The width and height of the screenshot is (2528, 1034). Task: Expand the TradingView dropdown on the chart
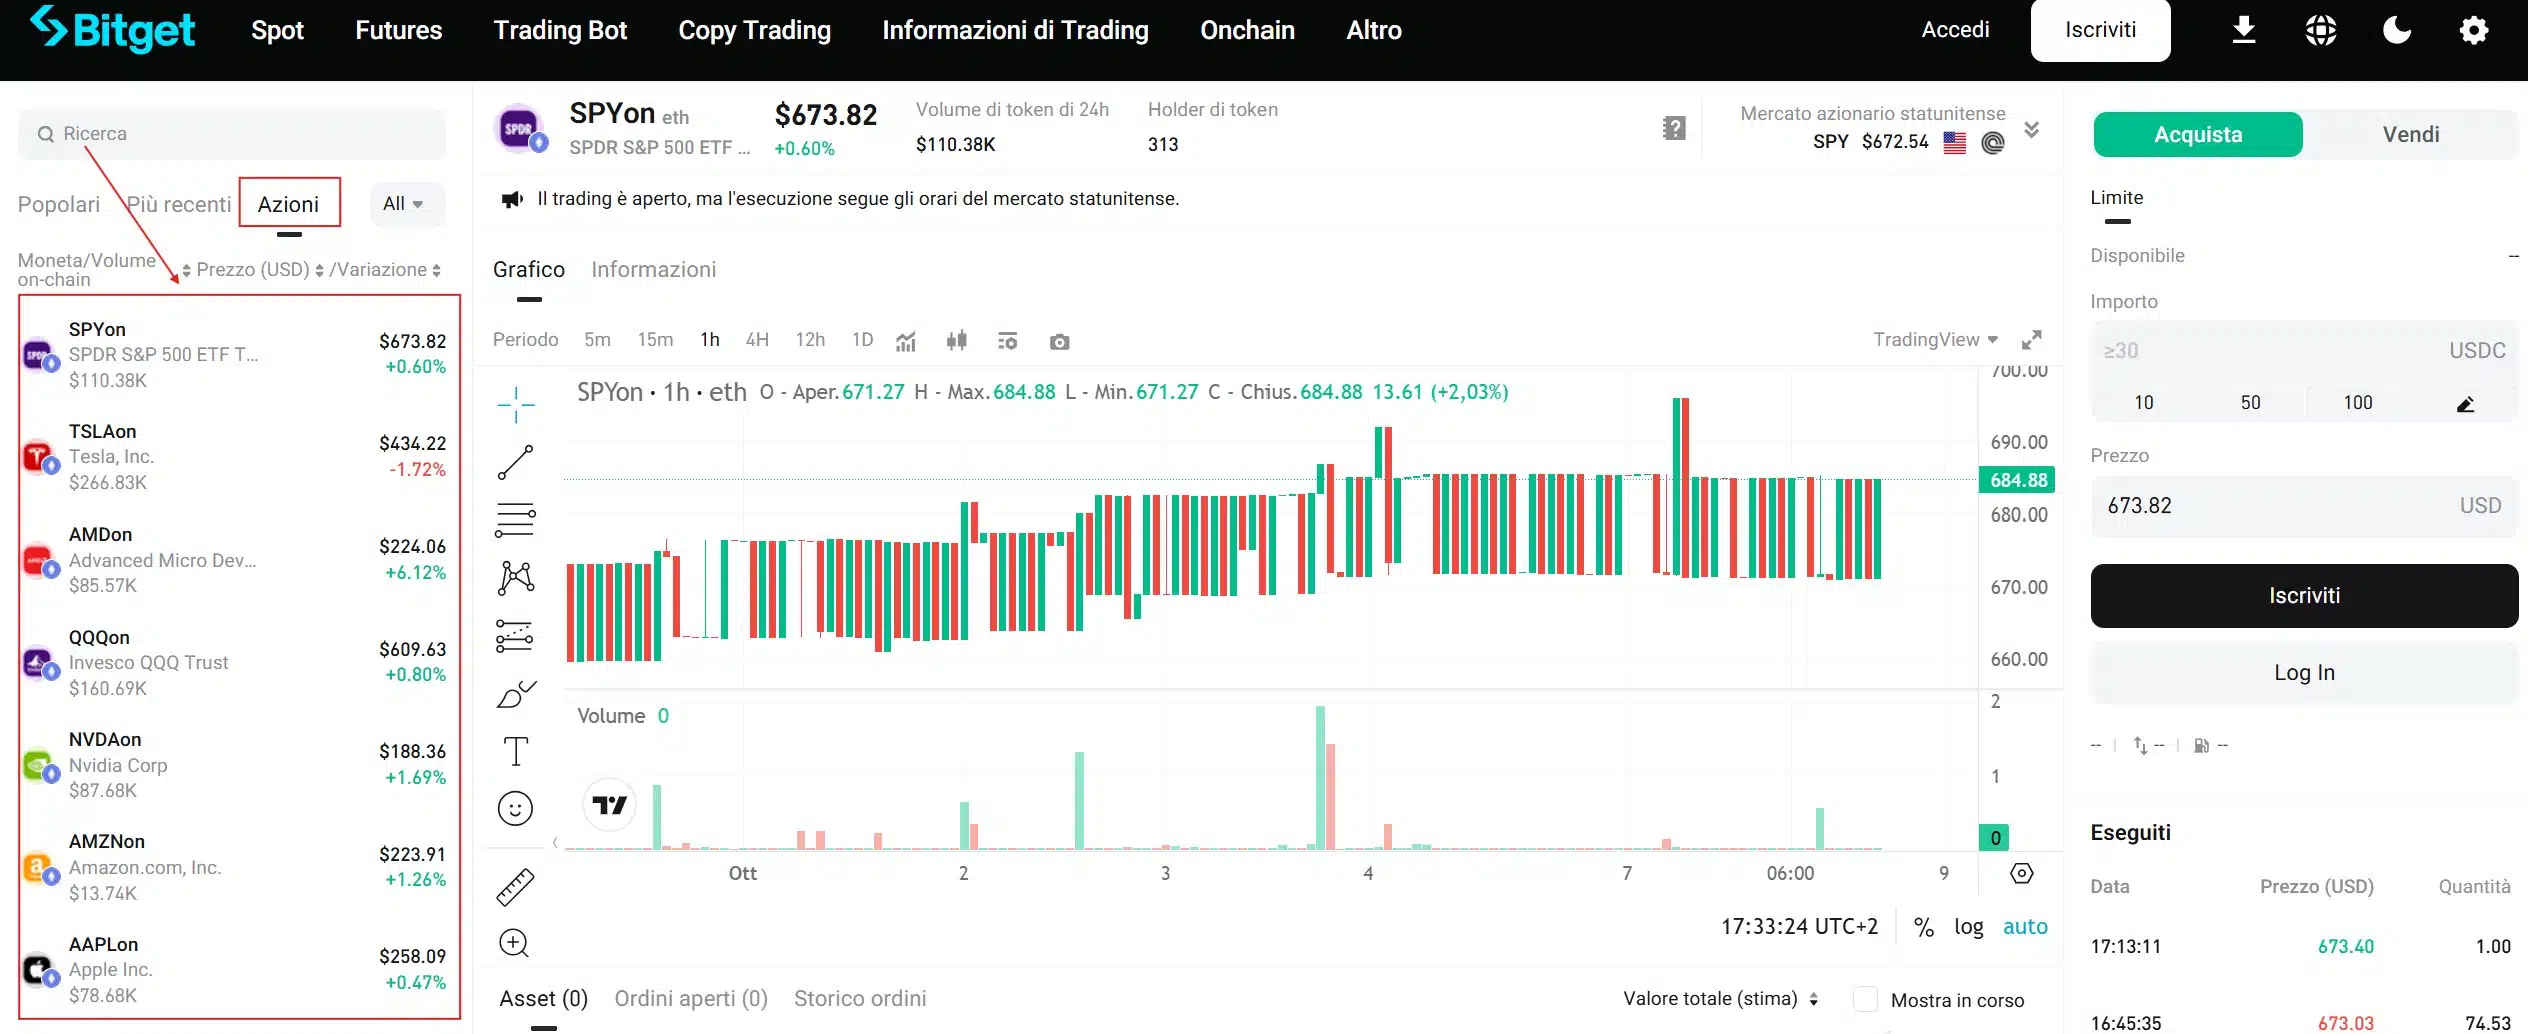tap(1934, 340)
